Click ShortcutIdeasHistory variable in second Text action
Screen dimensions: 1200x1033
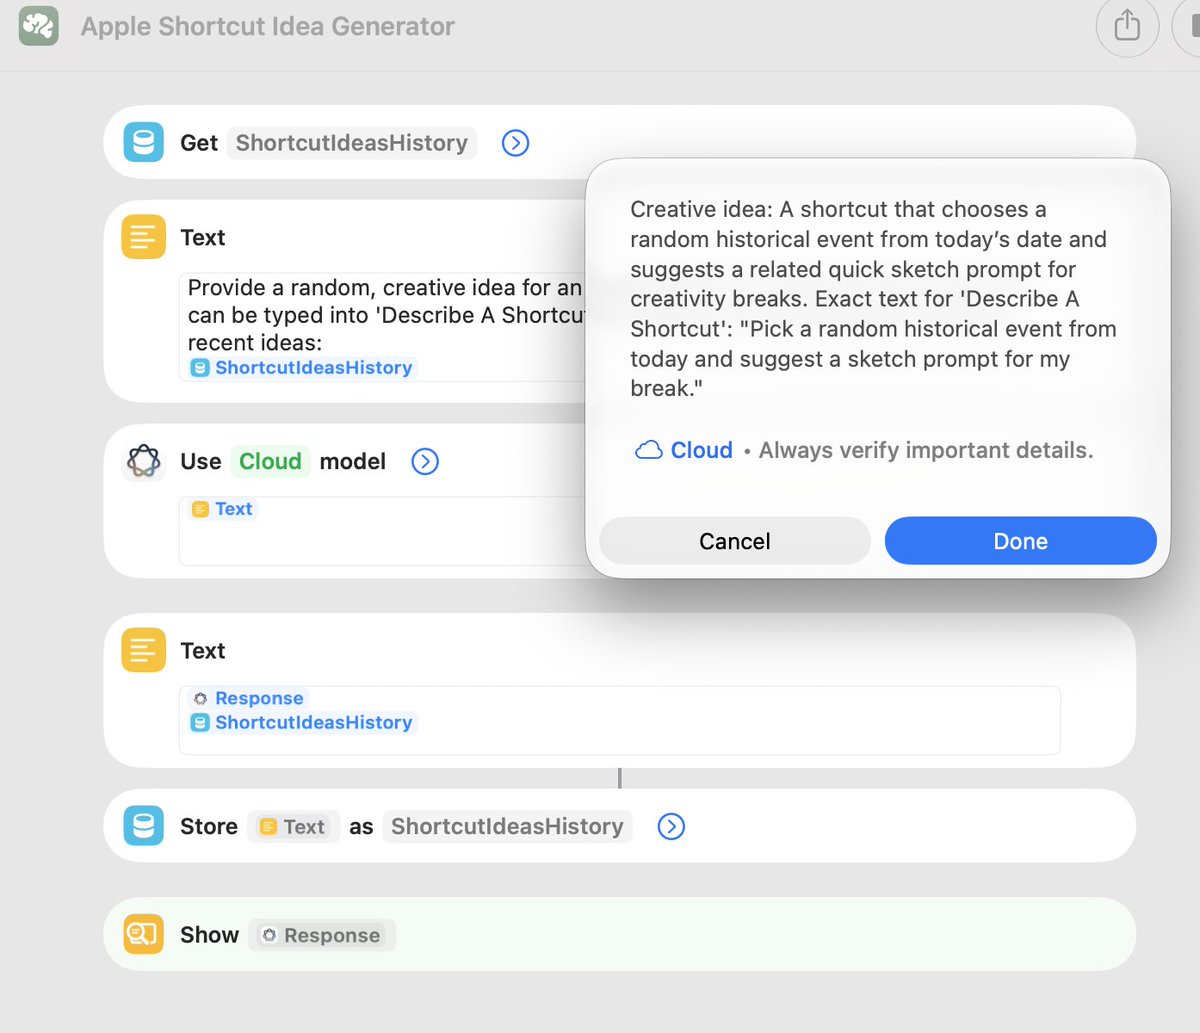point(302,722)
